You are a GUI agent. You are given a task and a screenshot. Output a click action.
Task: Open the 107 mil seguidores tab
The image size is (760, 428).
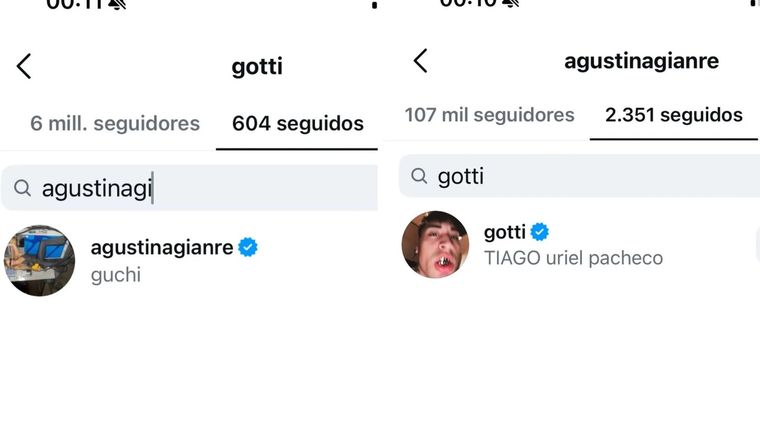(x=489, y=115)
